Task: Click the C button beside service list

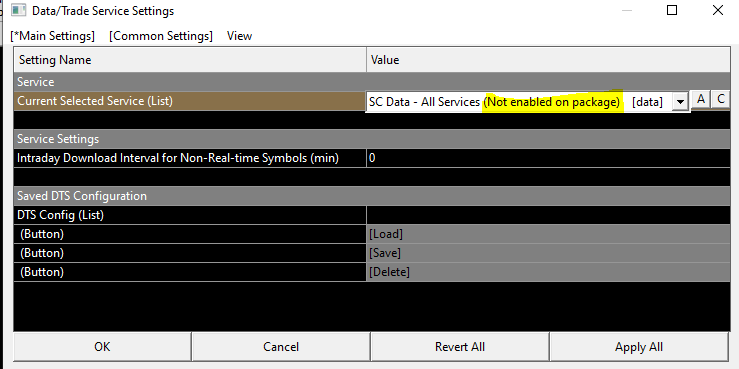Action: [721, 100]
